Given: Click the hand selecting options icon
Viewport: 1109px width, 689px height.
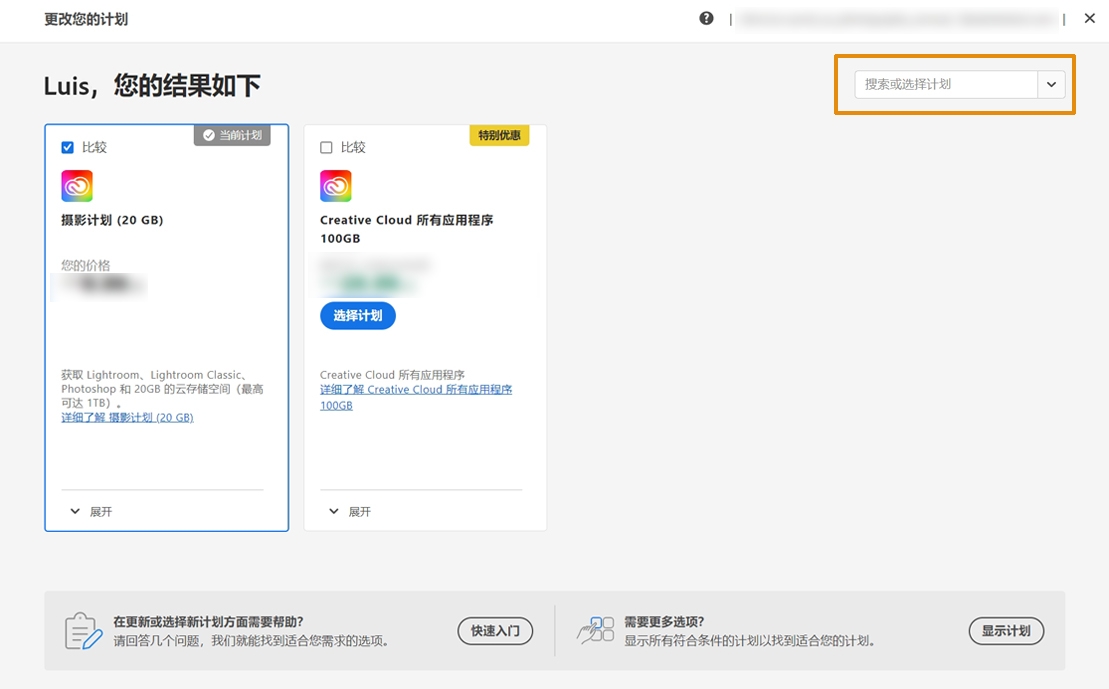Looking at the screenshot, I should [596, 630].
